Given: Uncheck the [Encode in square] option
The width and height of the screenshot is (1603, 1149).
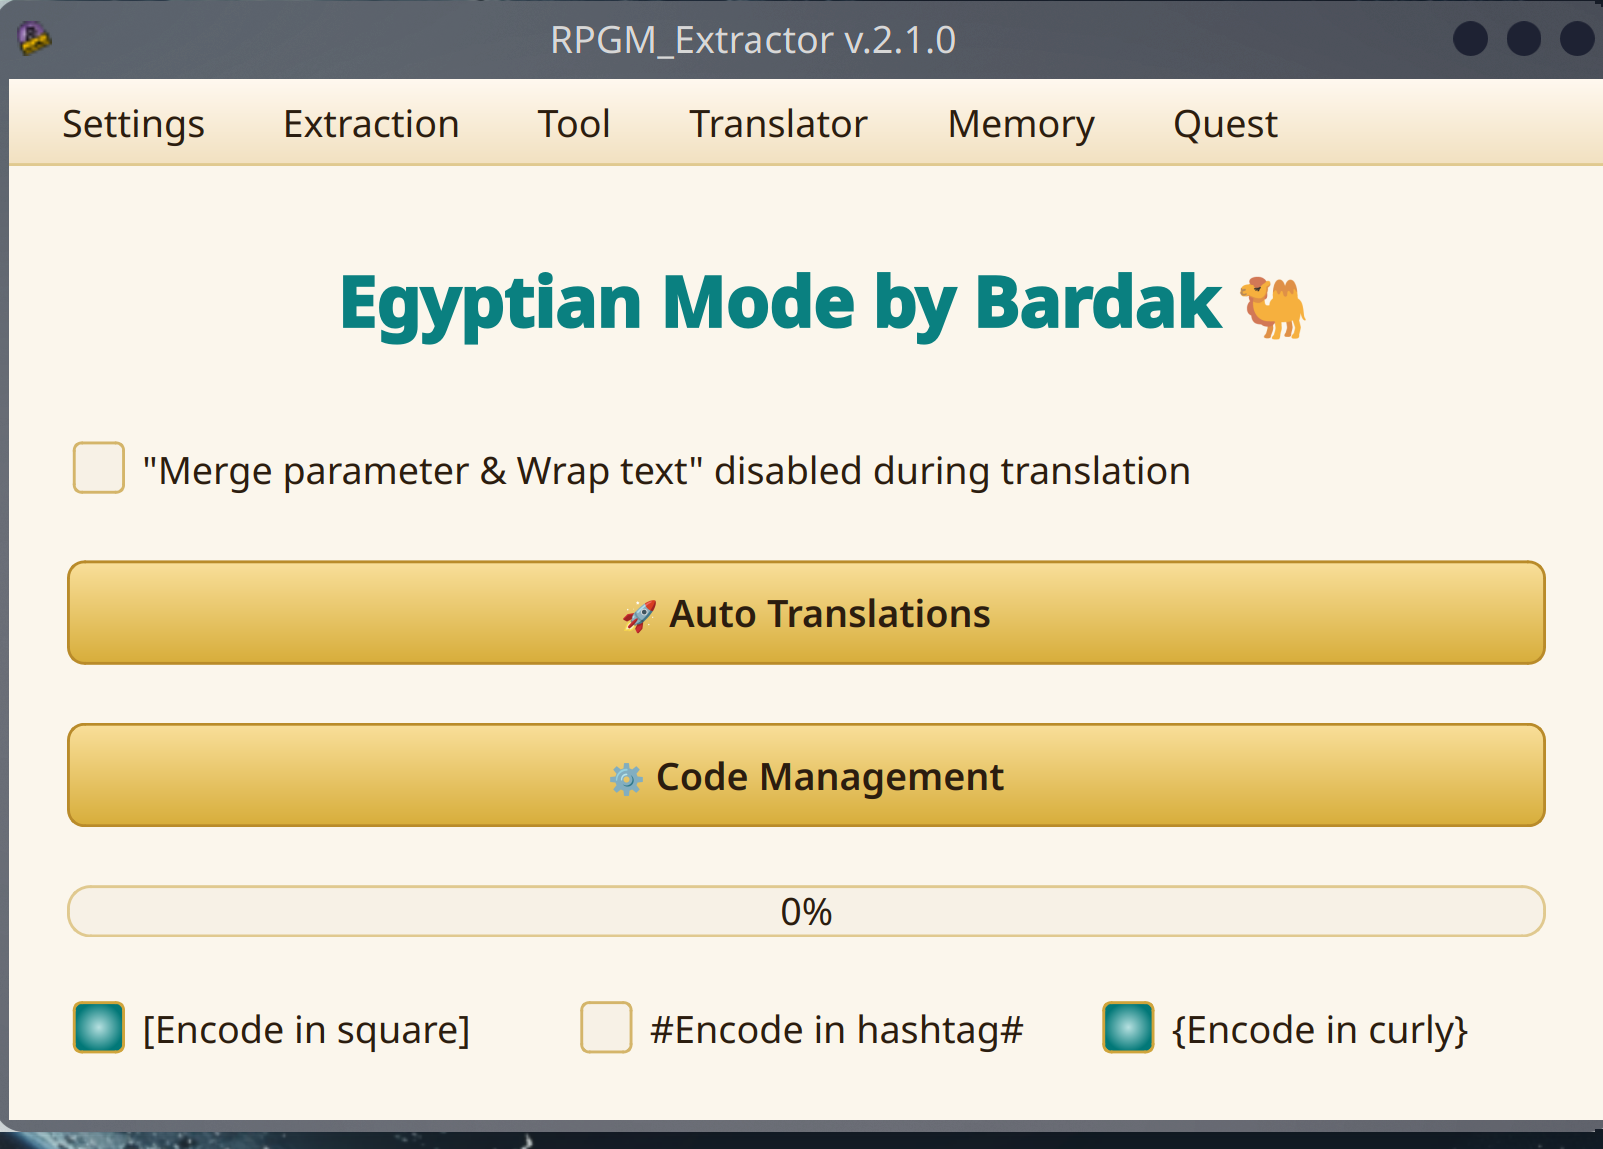Looking at the screenshot, I should pos(99,1028).
